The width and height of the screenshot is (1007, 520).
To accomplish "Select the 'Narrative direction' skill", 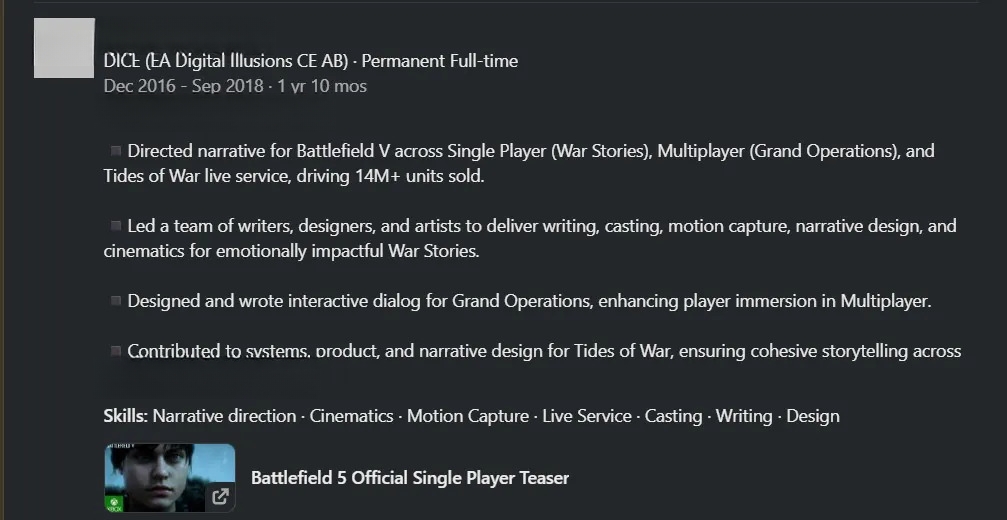I will click(x=224, y=416).
